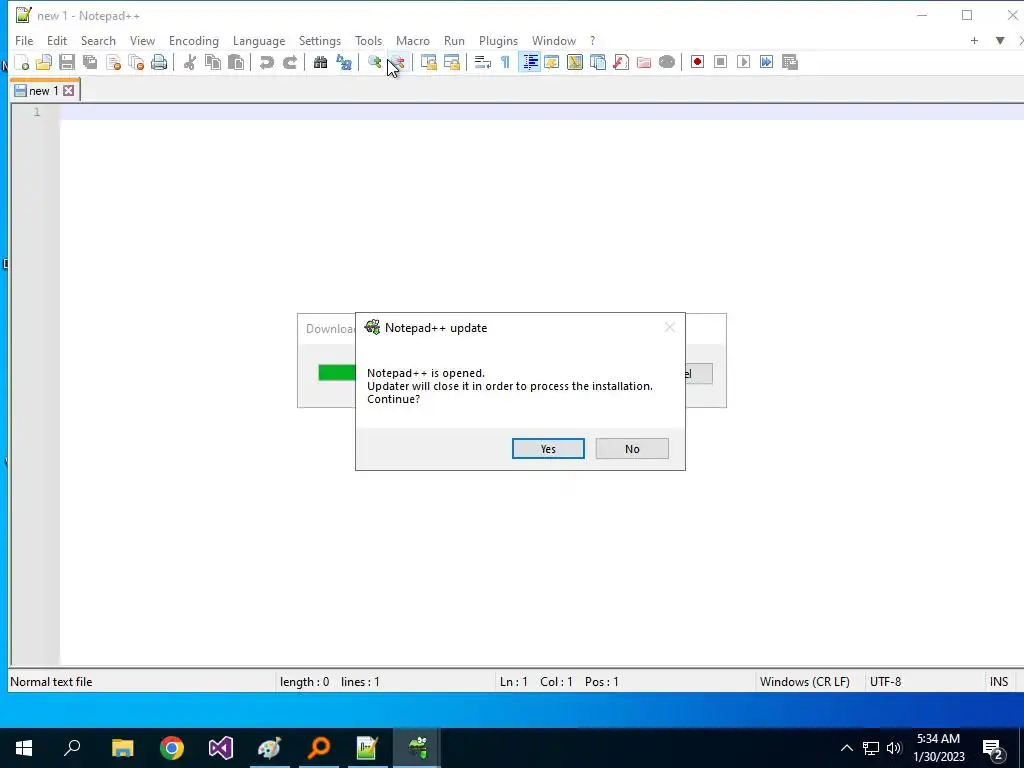This screenshot has width=1024, height=768.
Task: Click the Close document toolbar icon
Action: tap(114, 63)
